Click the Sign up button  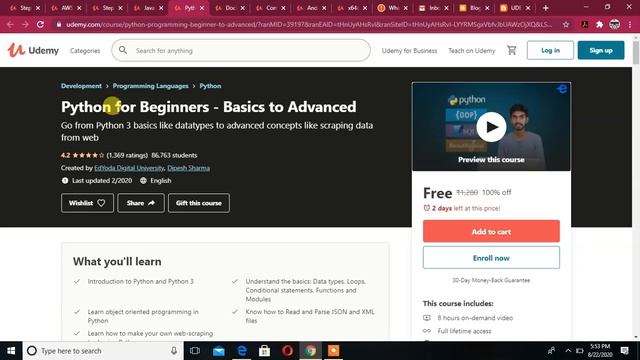tap(601, 50)
